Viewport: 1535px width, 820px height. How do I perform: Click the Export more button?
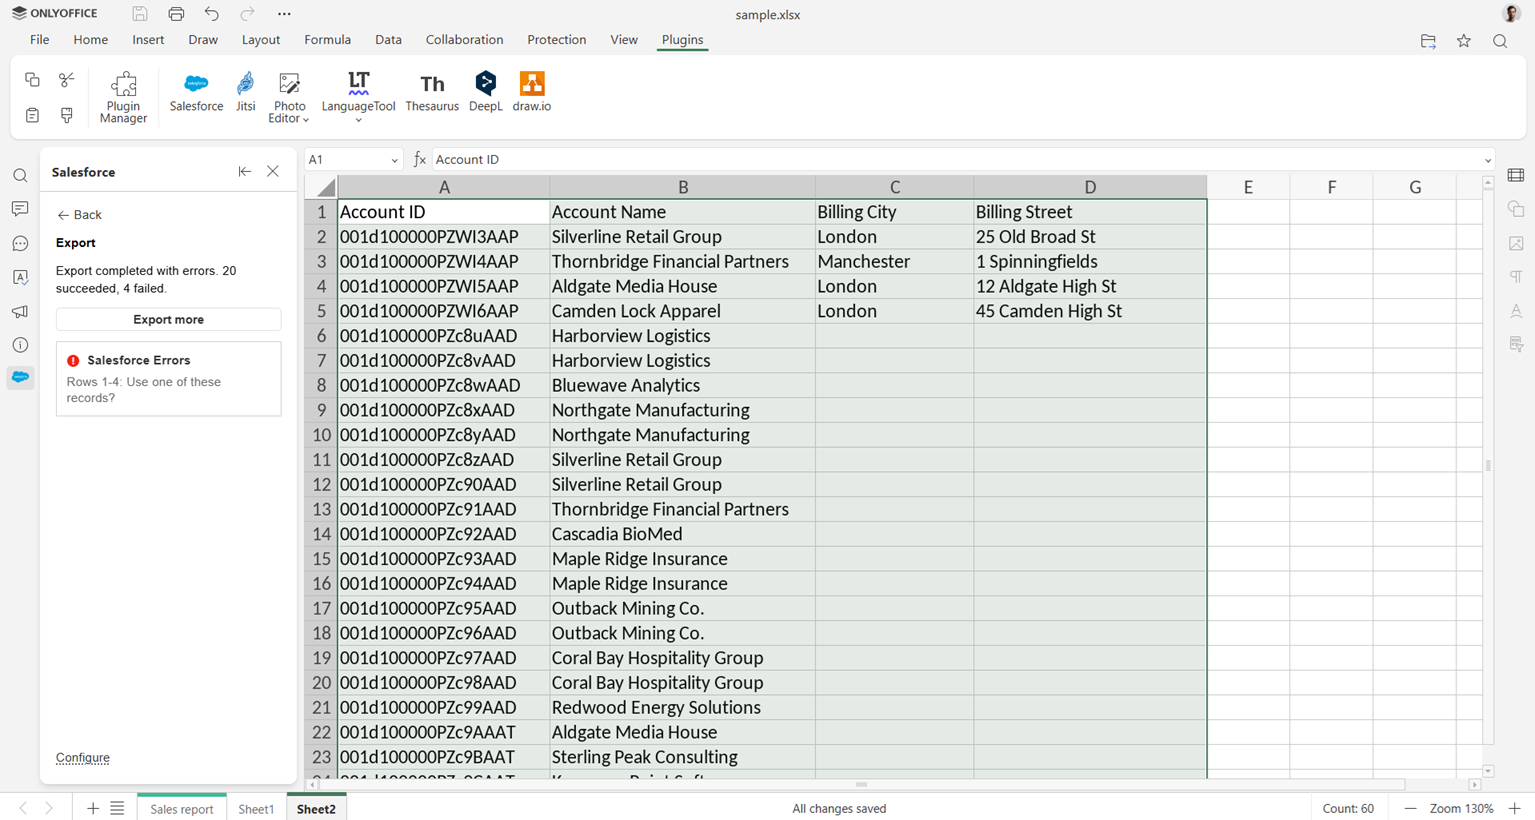pos(168,319)
